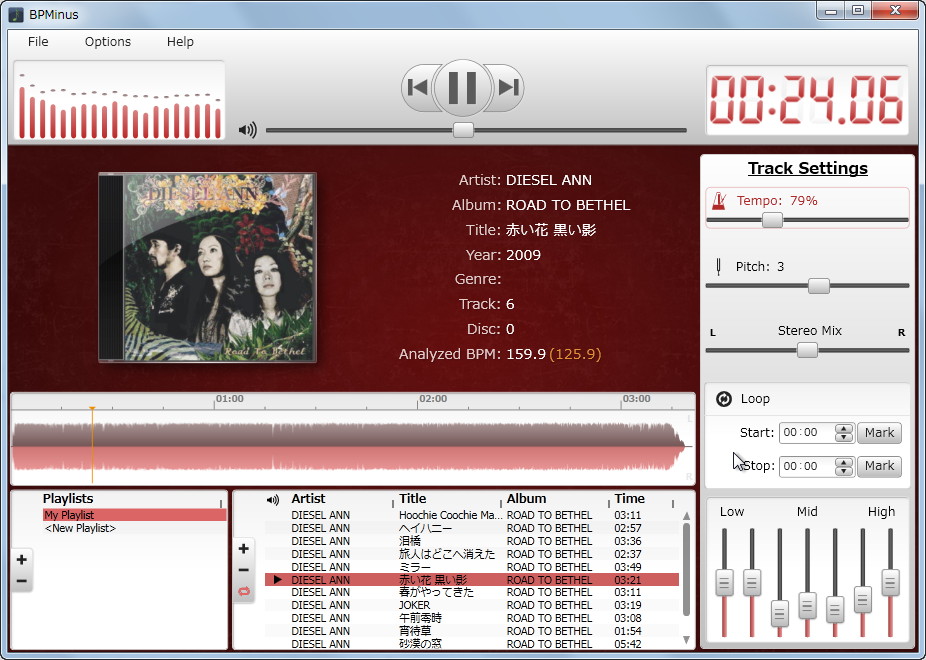
Task: Click the spectrum analyzer display
Action: point(119,100)
